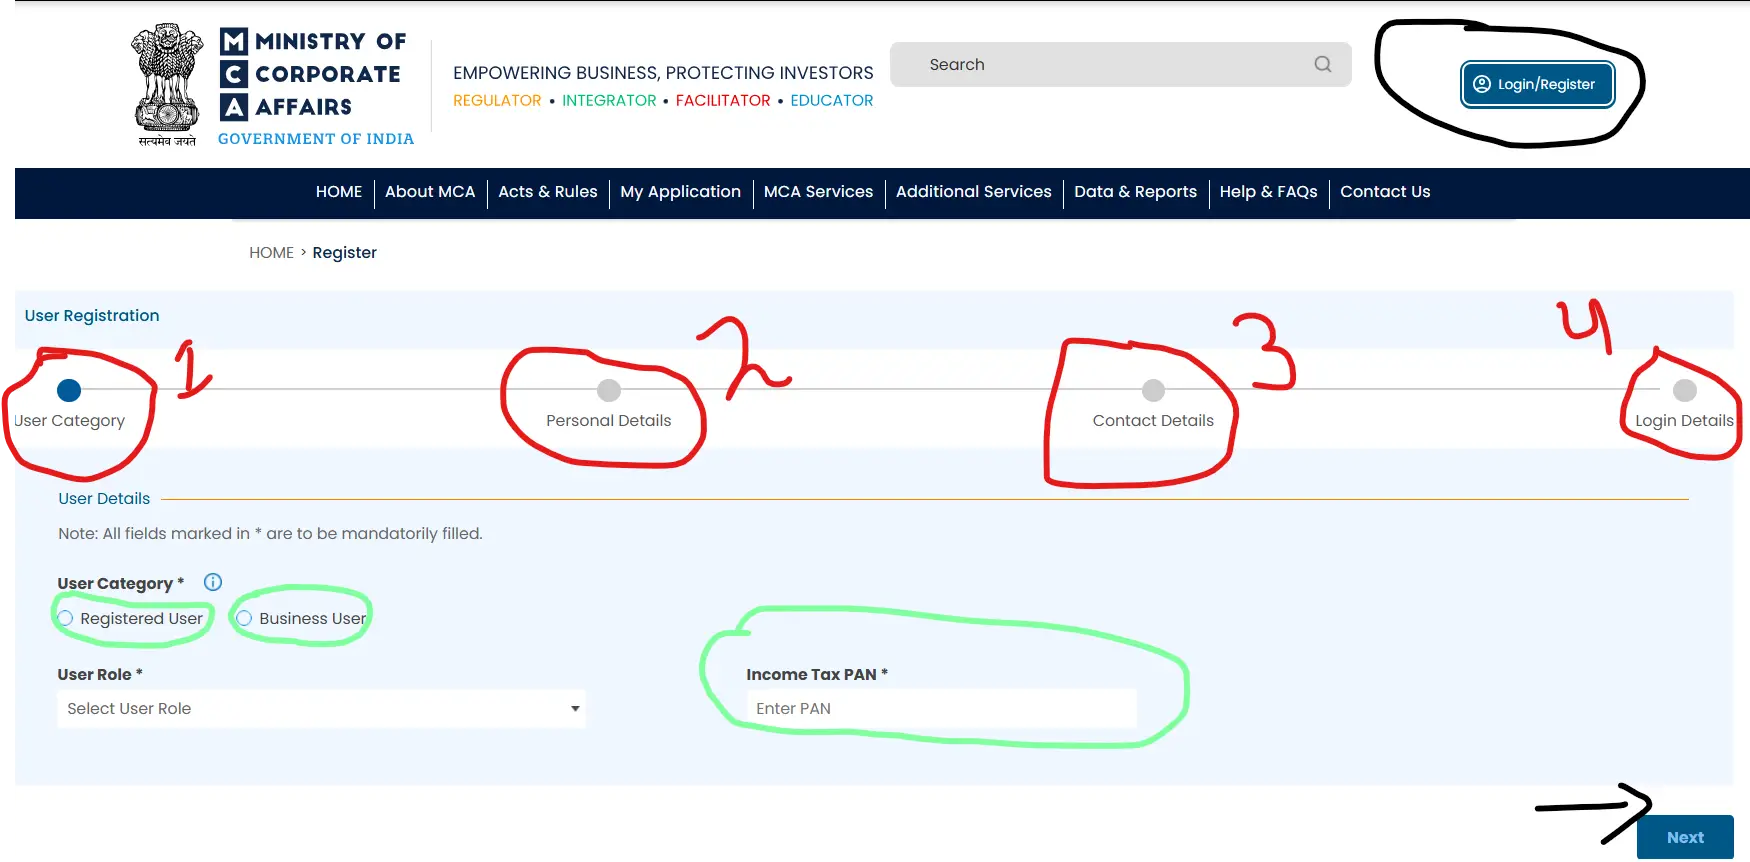The image size is (1750, 862).
Task: Click the Indian national emblem logo
Action: coord(167,84)
